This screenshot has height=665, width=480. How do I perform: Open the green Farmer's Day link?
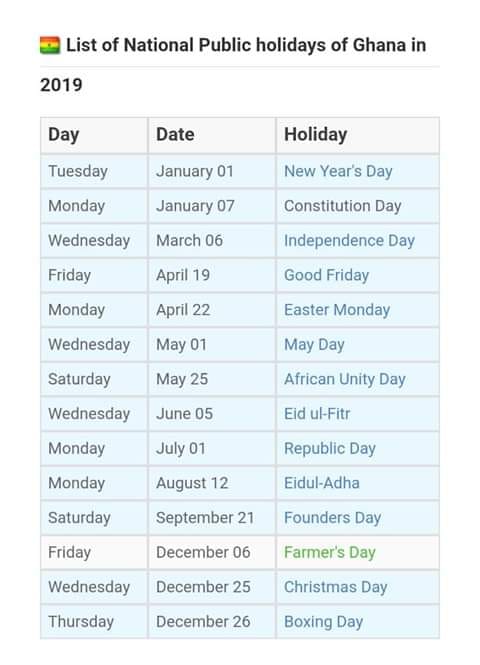330,553
